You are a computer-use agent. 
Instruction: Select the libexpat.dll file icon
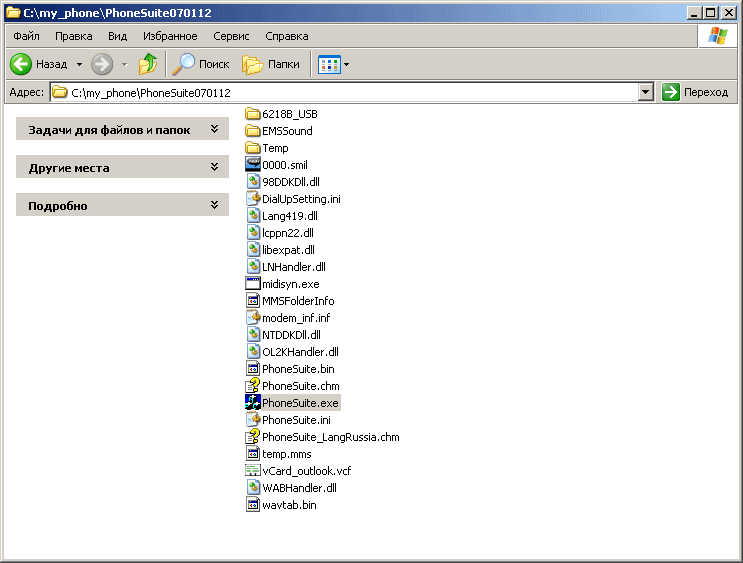click(253, 250)
